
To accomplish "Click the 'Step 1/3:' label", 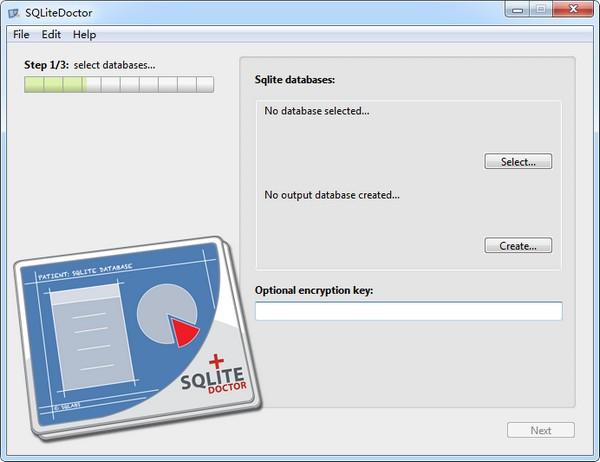I will pos(46,65).
